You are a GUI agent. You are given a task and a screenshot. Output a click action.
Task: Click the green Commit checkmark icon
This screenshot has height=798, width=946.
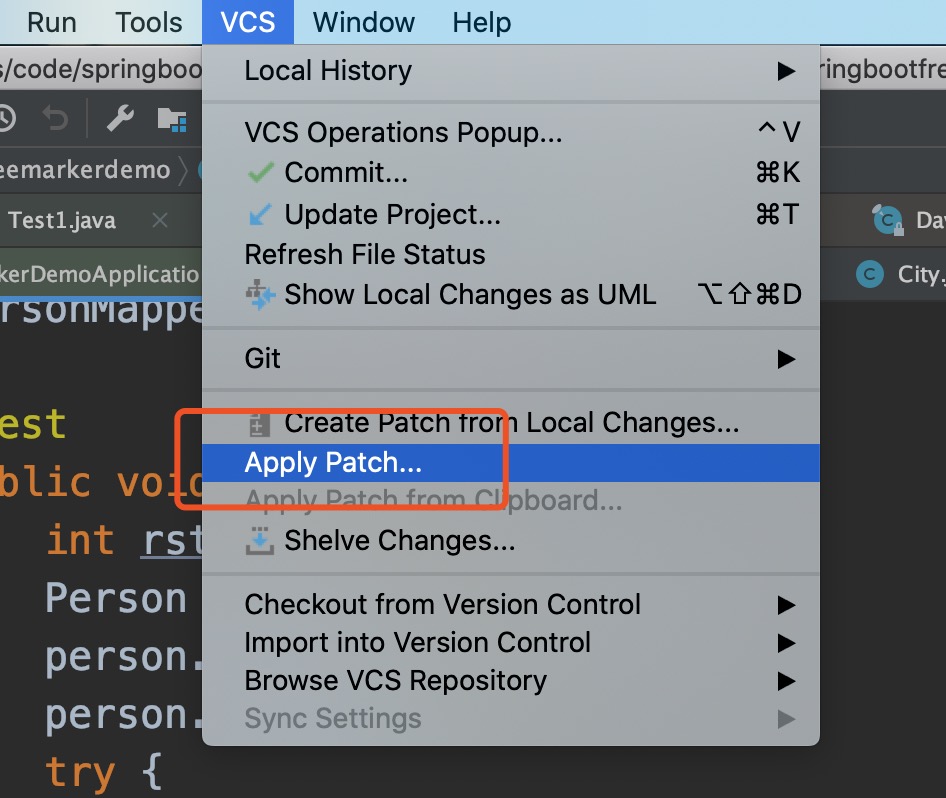click(x=260, y=173)
